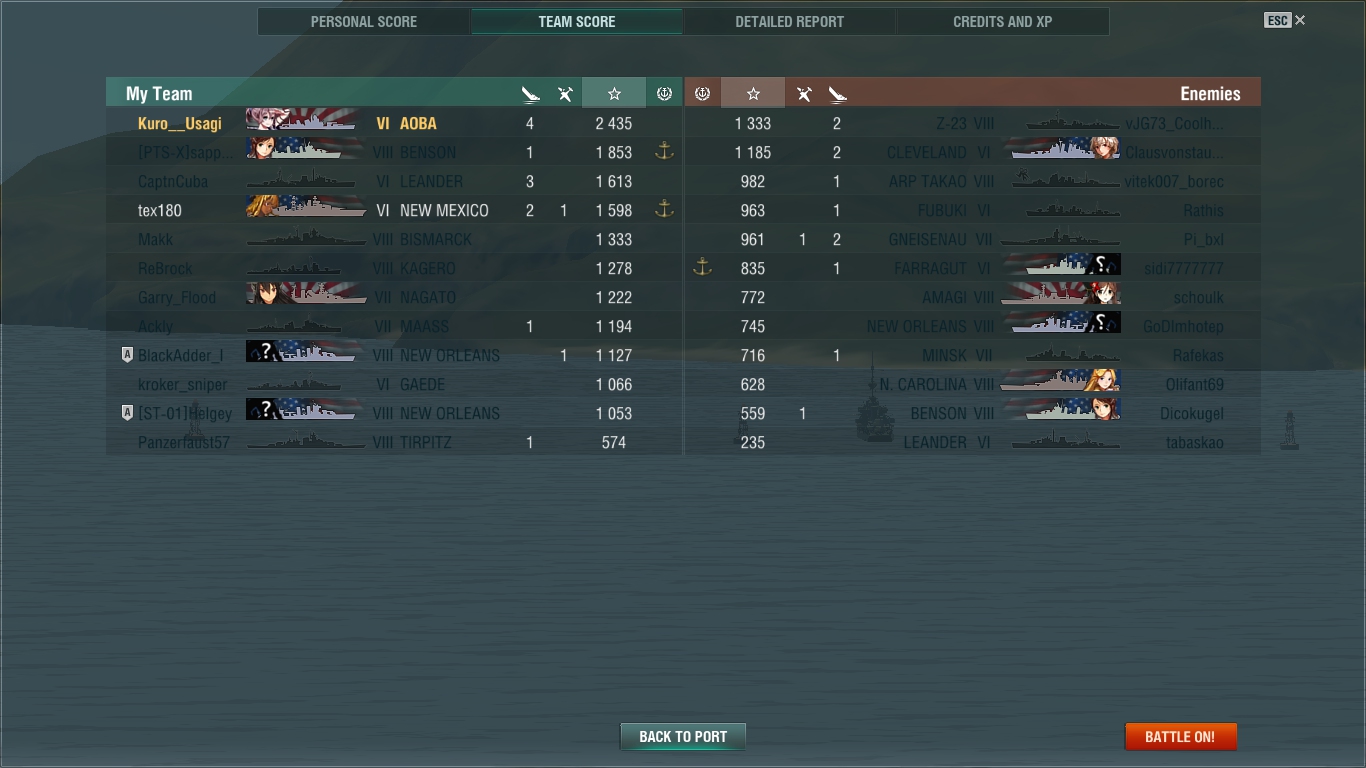The height and width of the screenshot is (768, 1366).
Task: Sort Enemies by aircraft shot down icon
Action: [803, 94]
